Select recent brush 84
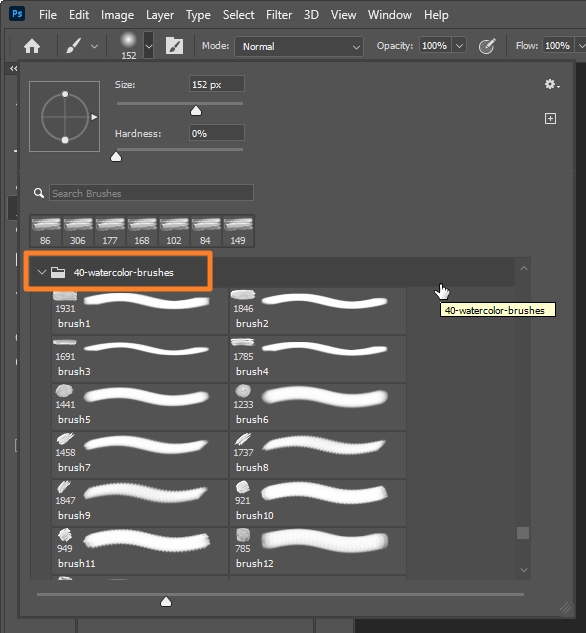This screenshot has height=633, width=586. 206,231
